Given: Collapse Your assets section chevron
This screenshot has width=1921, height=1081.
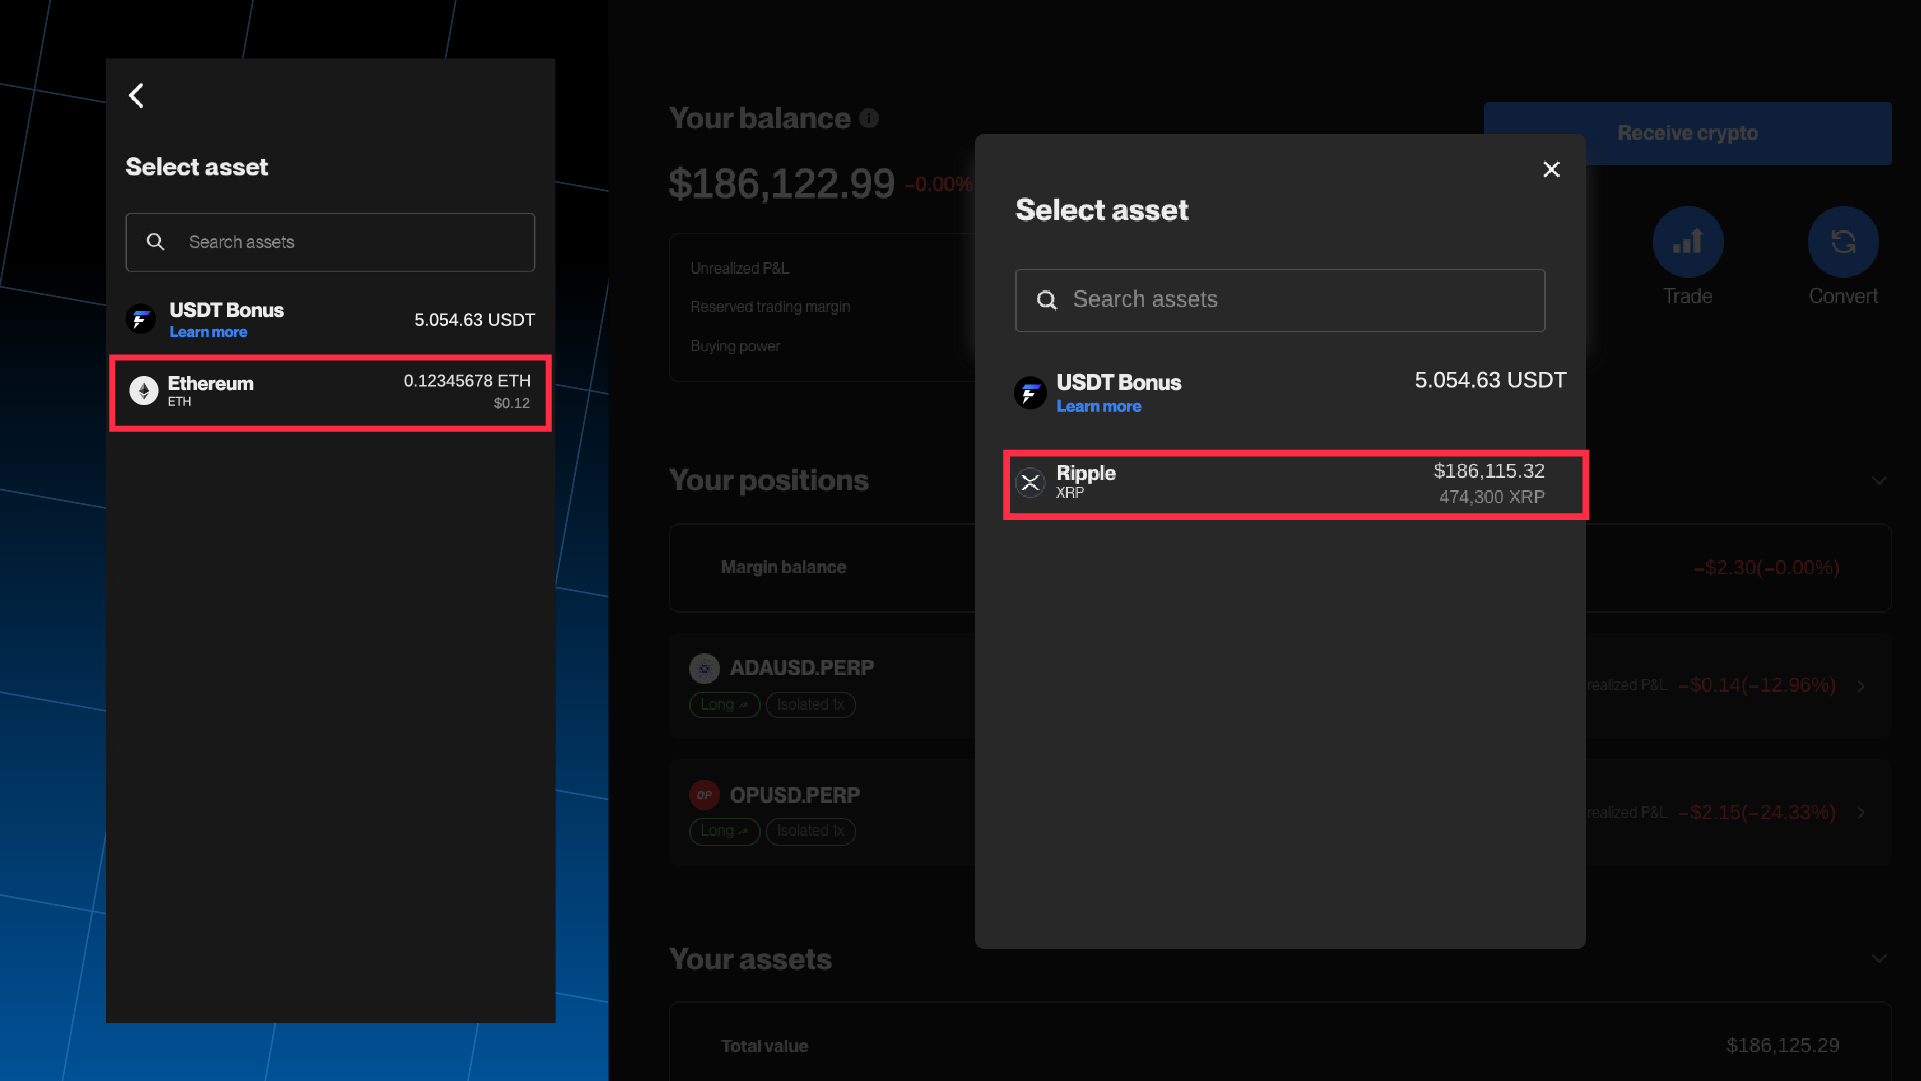Looking at the screenshot, I should pos(1879,959).
